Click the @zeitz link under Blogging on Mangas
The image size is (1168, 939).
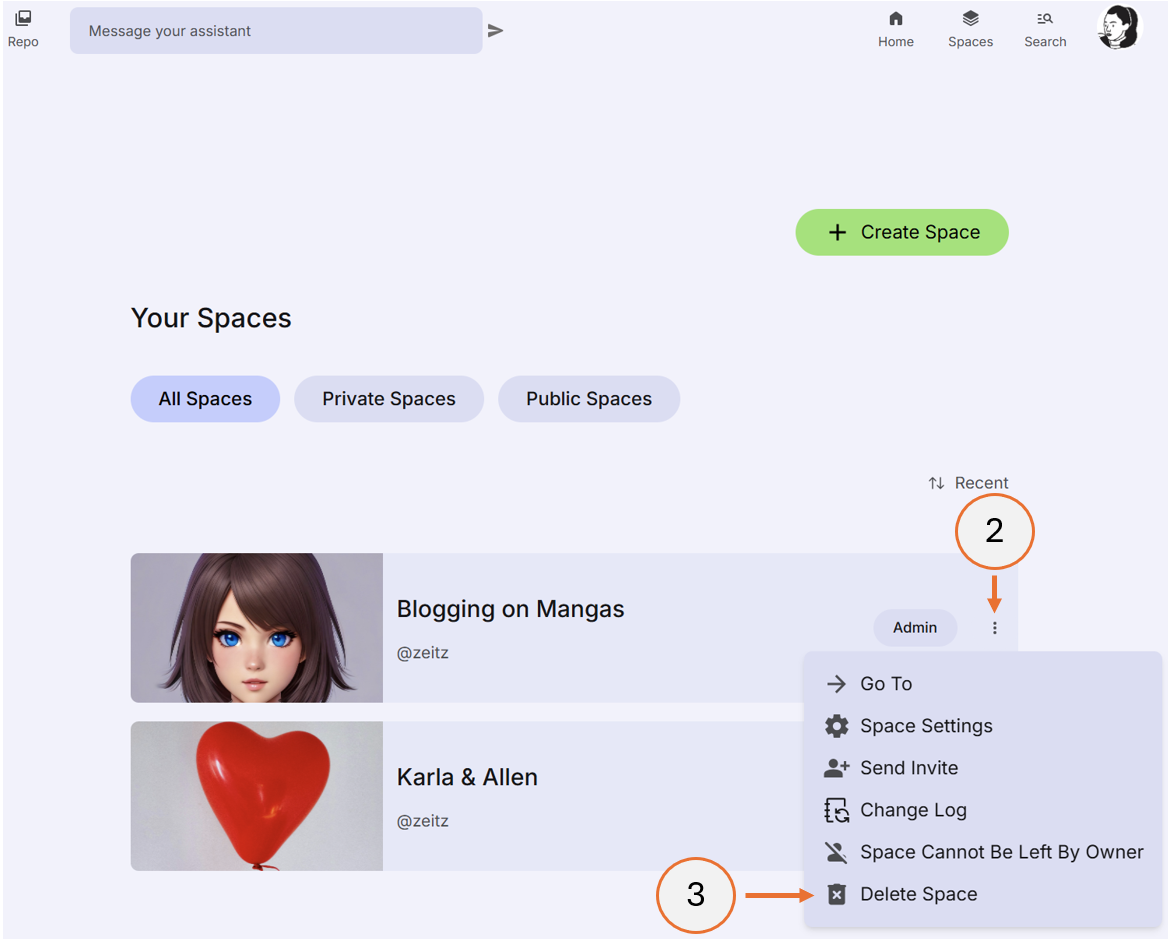click(x=422, y=652)
